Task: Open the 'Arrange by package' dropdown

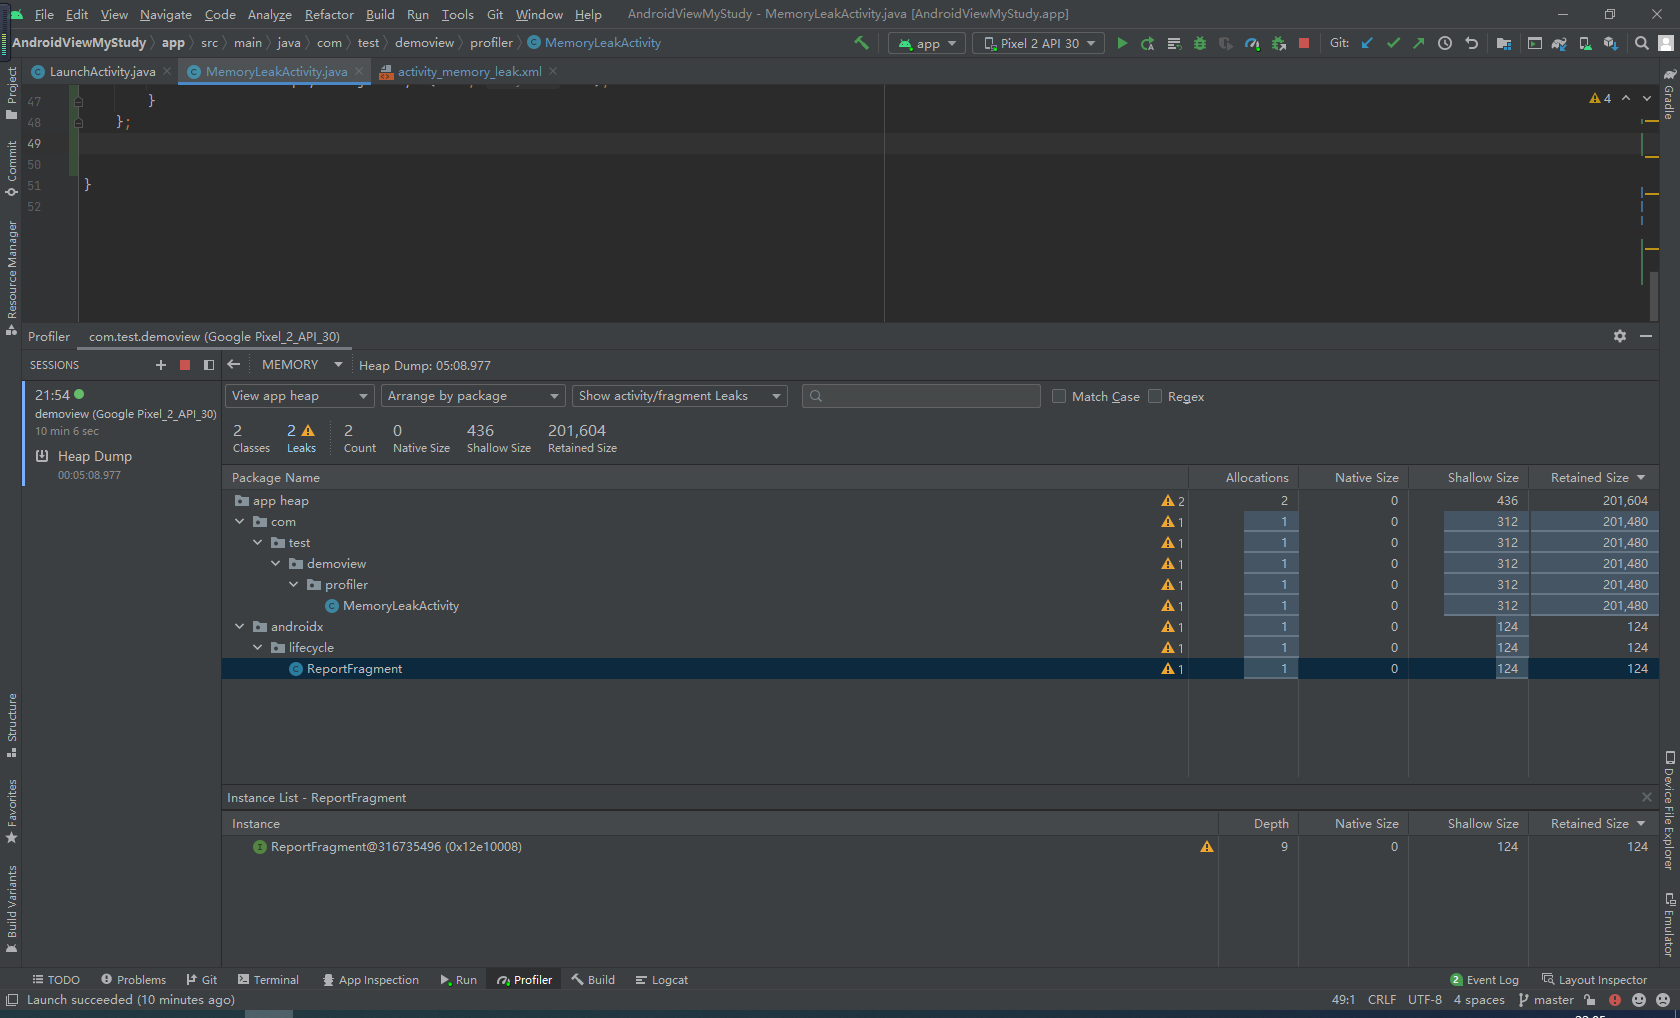Action: 472,395
